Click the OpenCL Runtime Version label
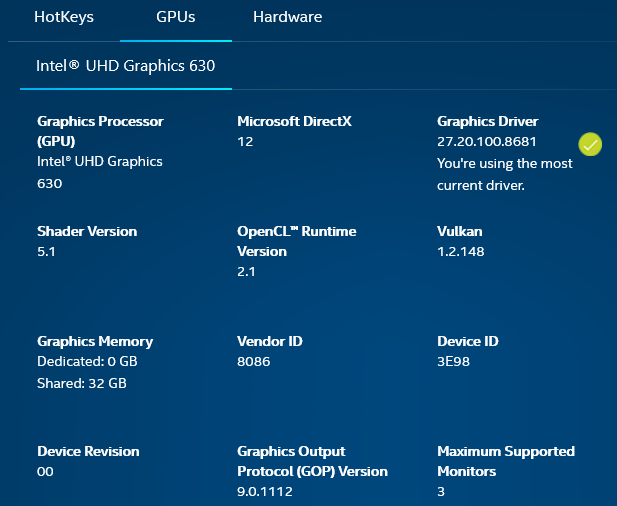Image resolution: width=617 pixels, height=506 pixels. [x=297, y=241]
